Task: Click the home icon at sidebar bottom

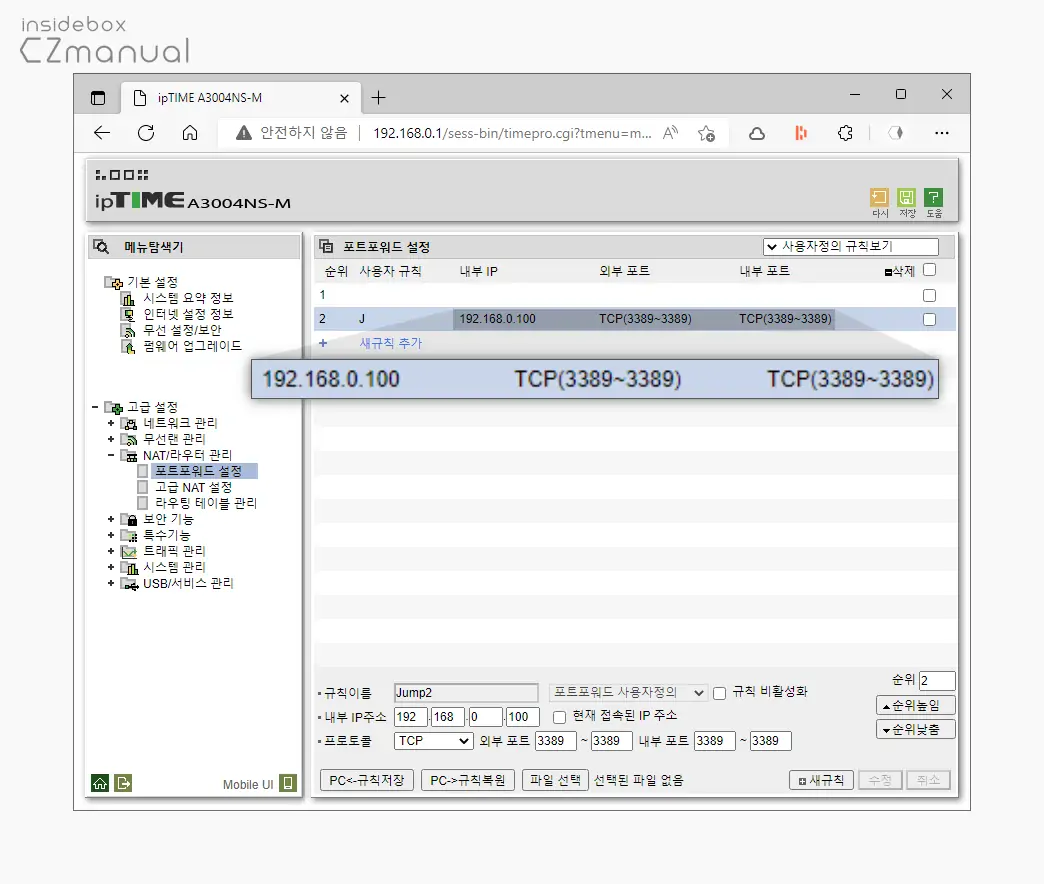Action: point(100,783)
